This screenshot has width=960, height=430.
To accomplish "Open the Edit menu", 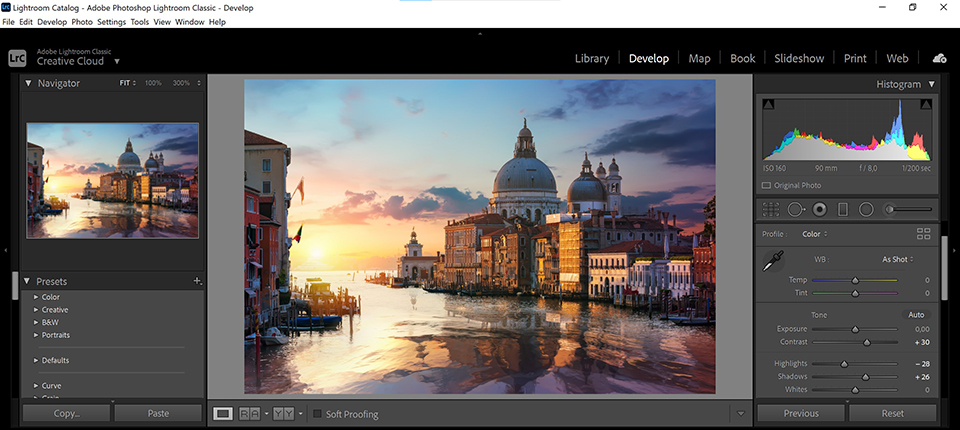I will [x=26, y=22].
